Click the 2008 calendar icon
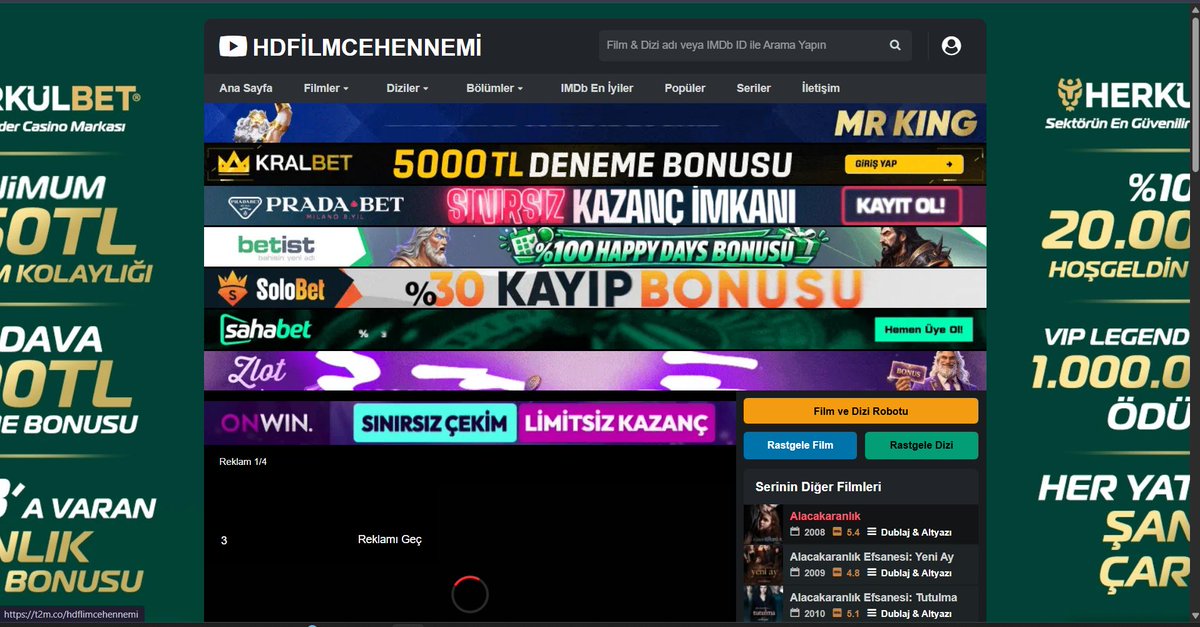The width and height of the screenshot is (1200, 627). tap(795, 532)
